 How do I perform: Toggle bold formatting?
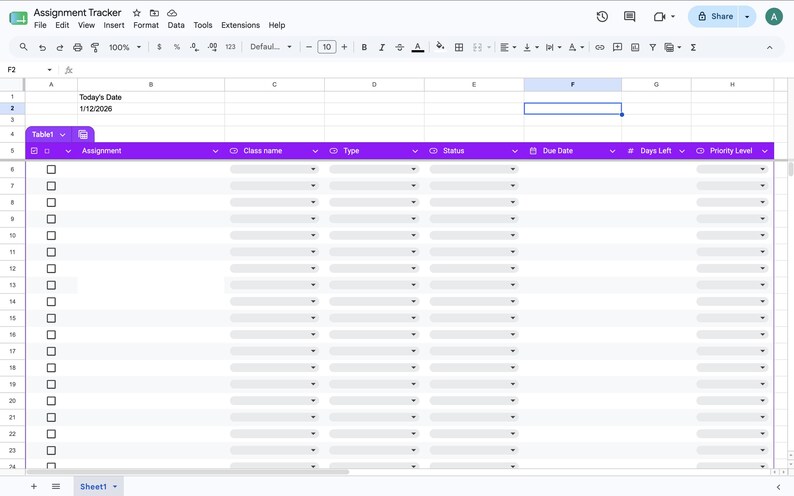coord(364,47)
